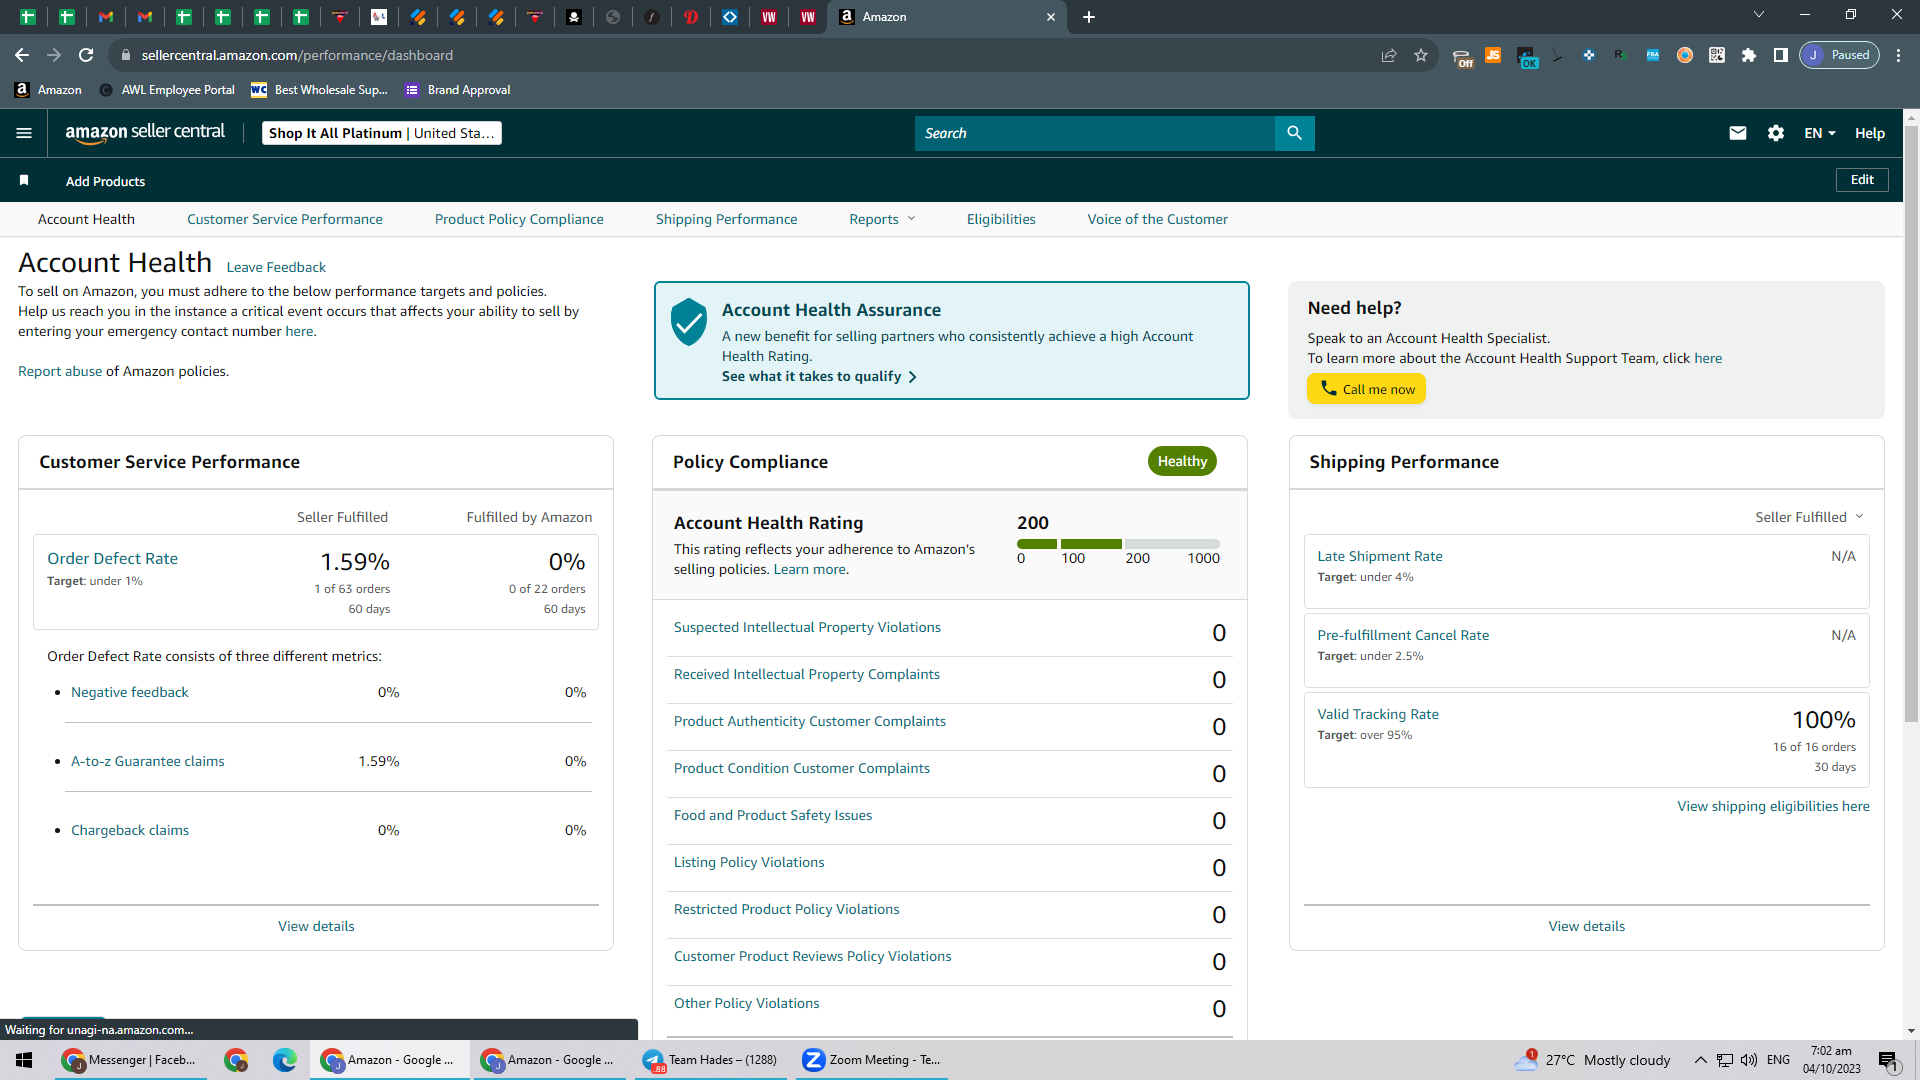Click the volume icon in system tray
Image resolution: width=1920 pixels, height=1080 pixels.
click(x=1749, y=1060)
